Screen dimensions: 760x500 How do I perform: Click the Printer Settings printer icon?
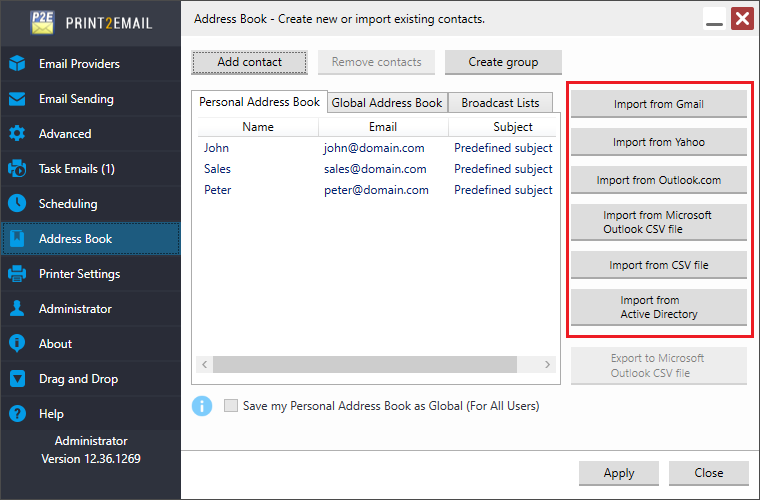[17, 274]
